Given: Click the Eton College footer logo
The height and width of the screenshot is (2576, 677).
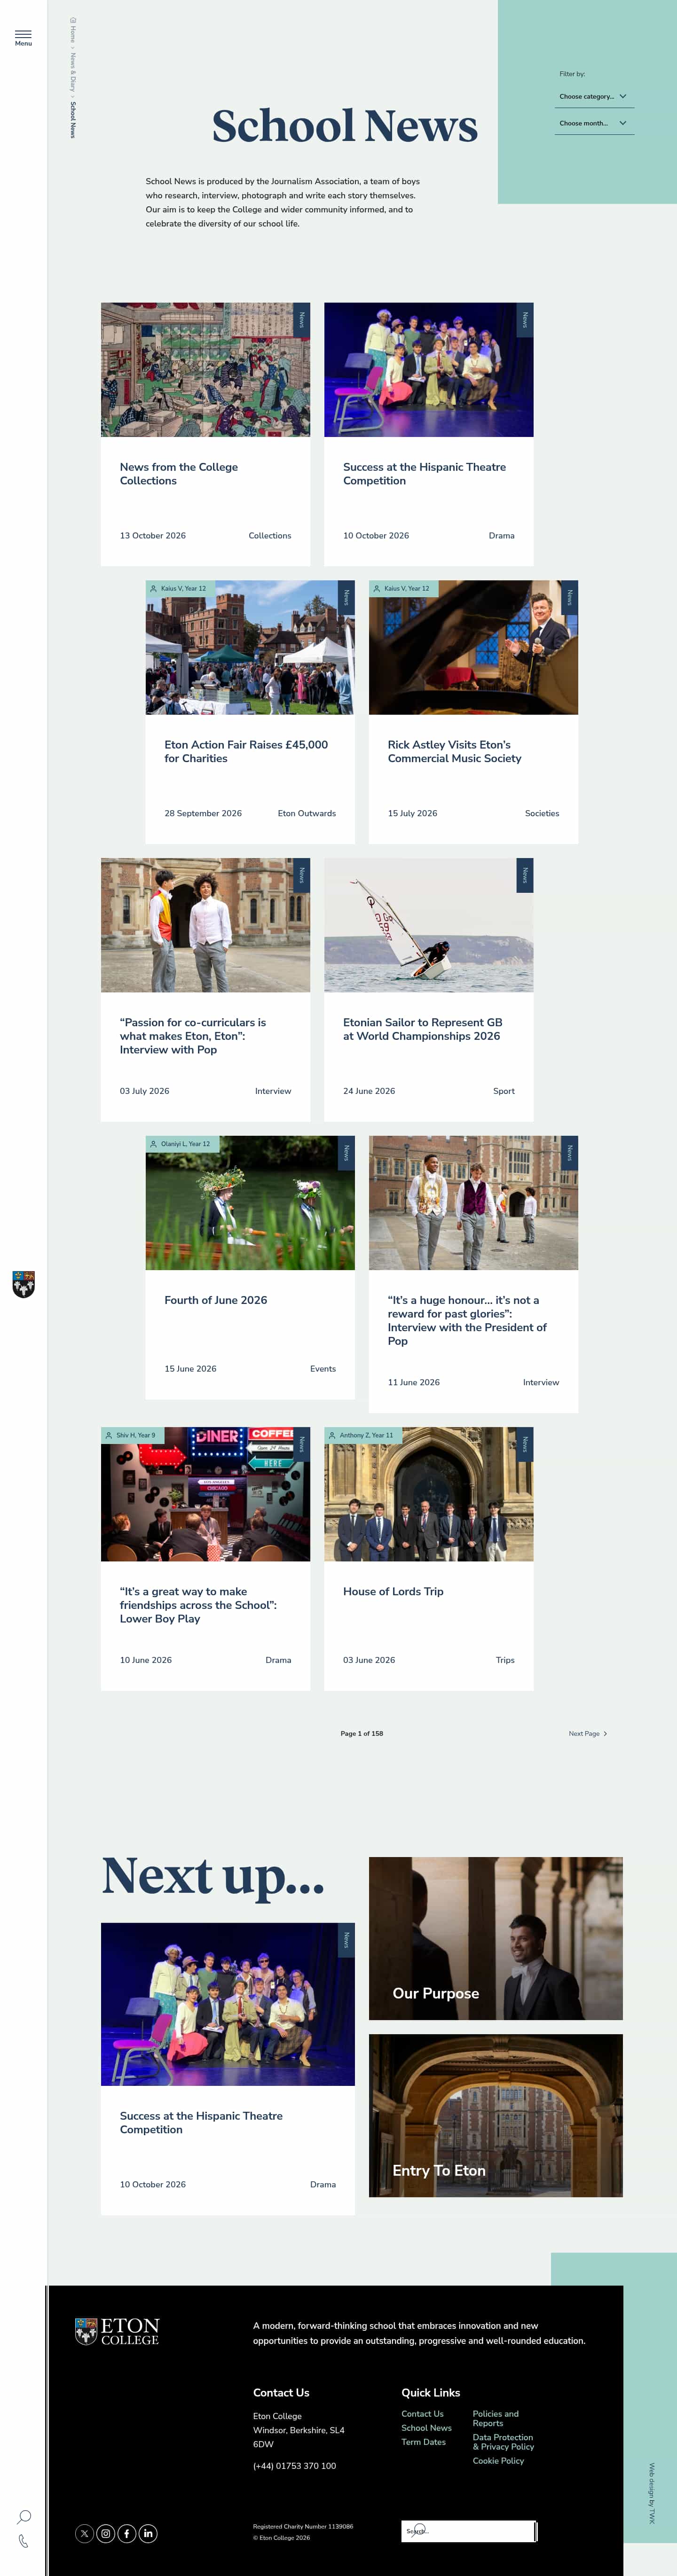Looking at the screenshot, I should point(117,2331).
